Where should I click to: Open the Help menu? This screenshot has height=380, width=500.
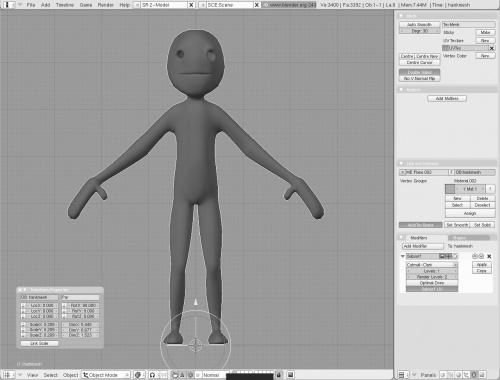coord(124,5)
